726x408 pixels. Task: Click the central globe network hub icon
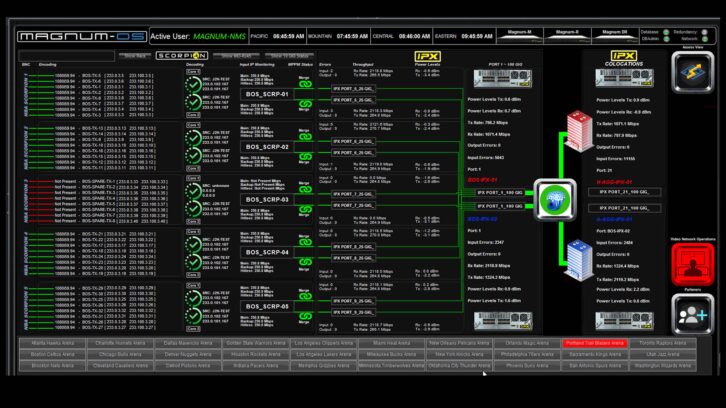[551, 198]
